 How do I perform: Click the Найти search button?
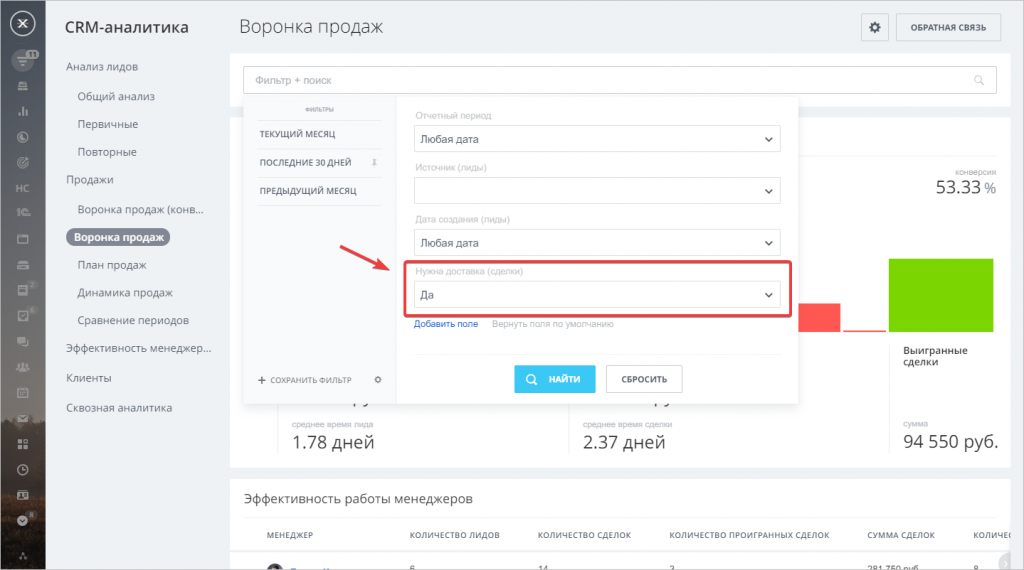click(x=554, y=379)
